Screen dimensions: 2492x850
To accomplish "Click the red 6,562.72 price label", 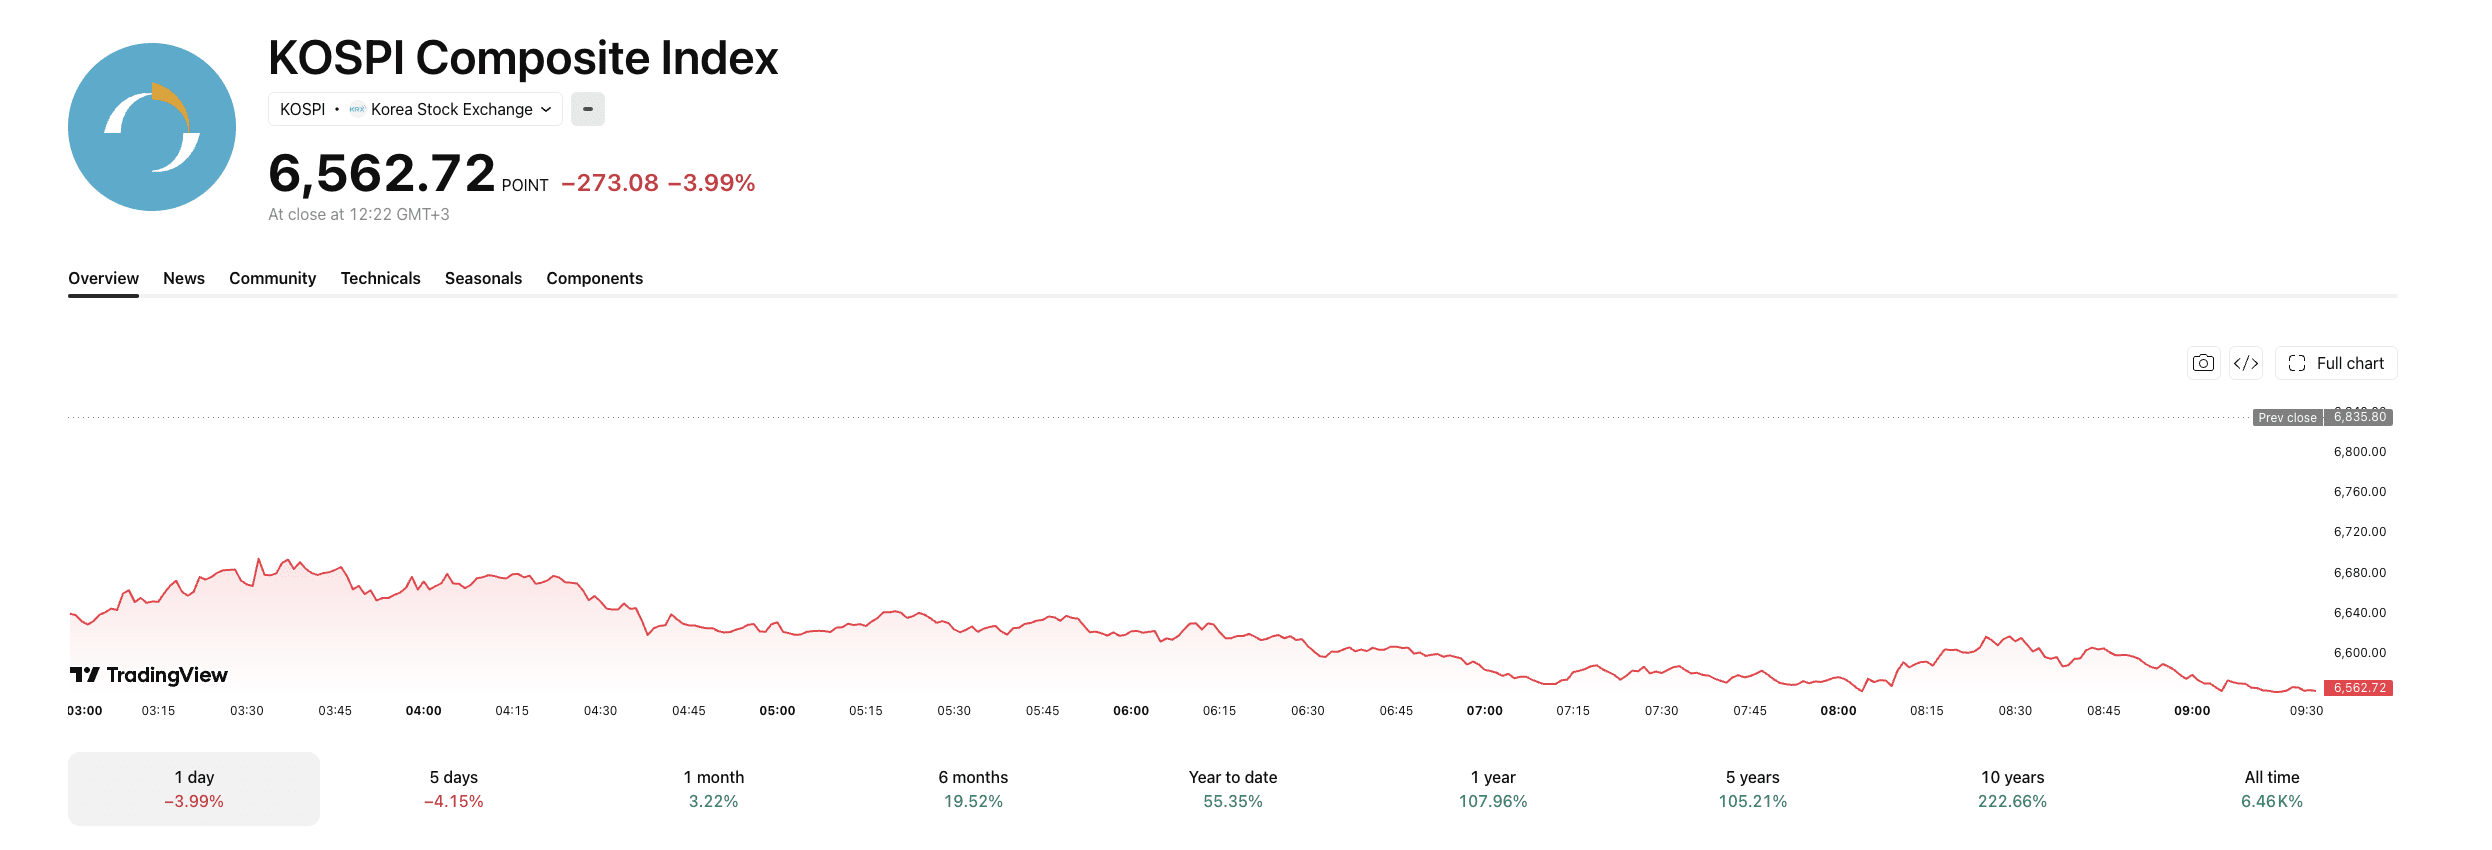I will (x=2359, y=688).
